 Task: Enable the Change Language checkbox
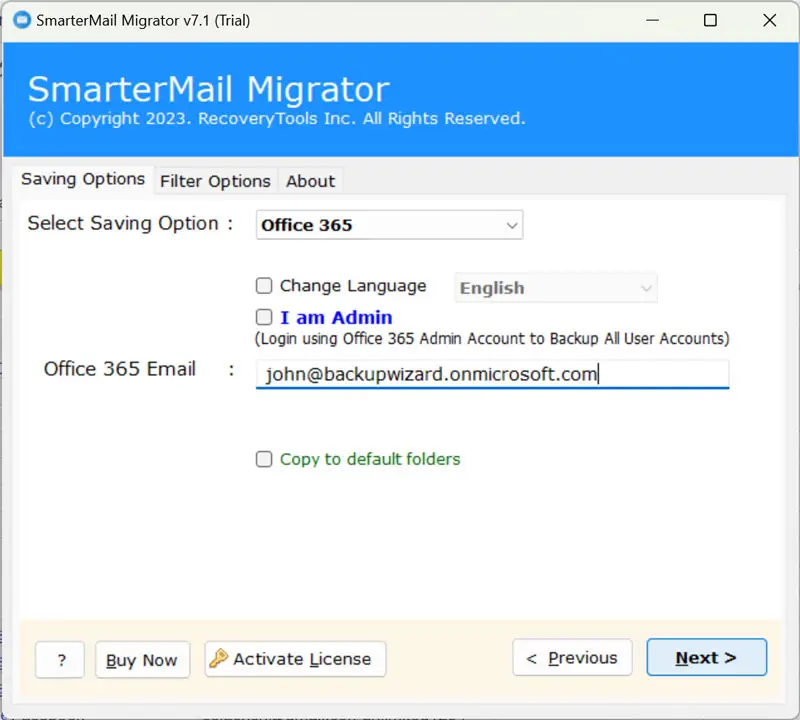point(264,286)
